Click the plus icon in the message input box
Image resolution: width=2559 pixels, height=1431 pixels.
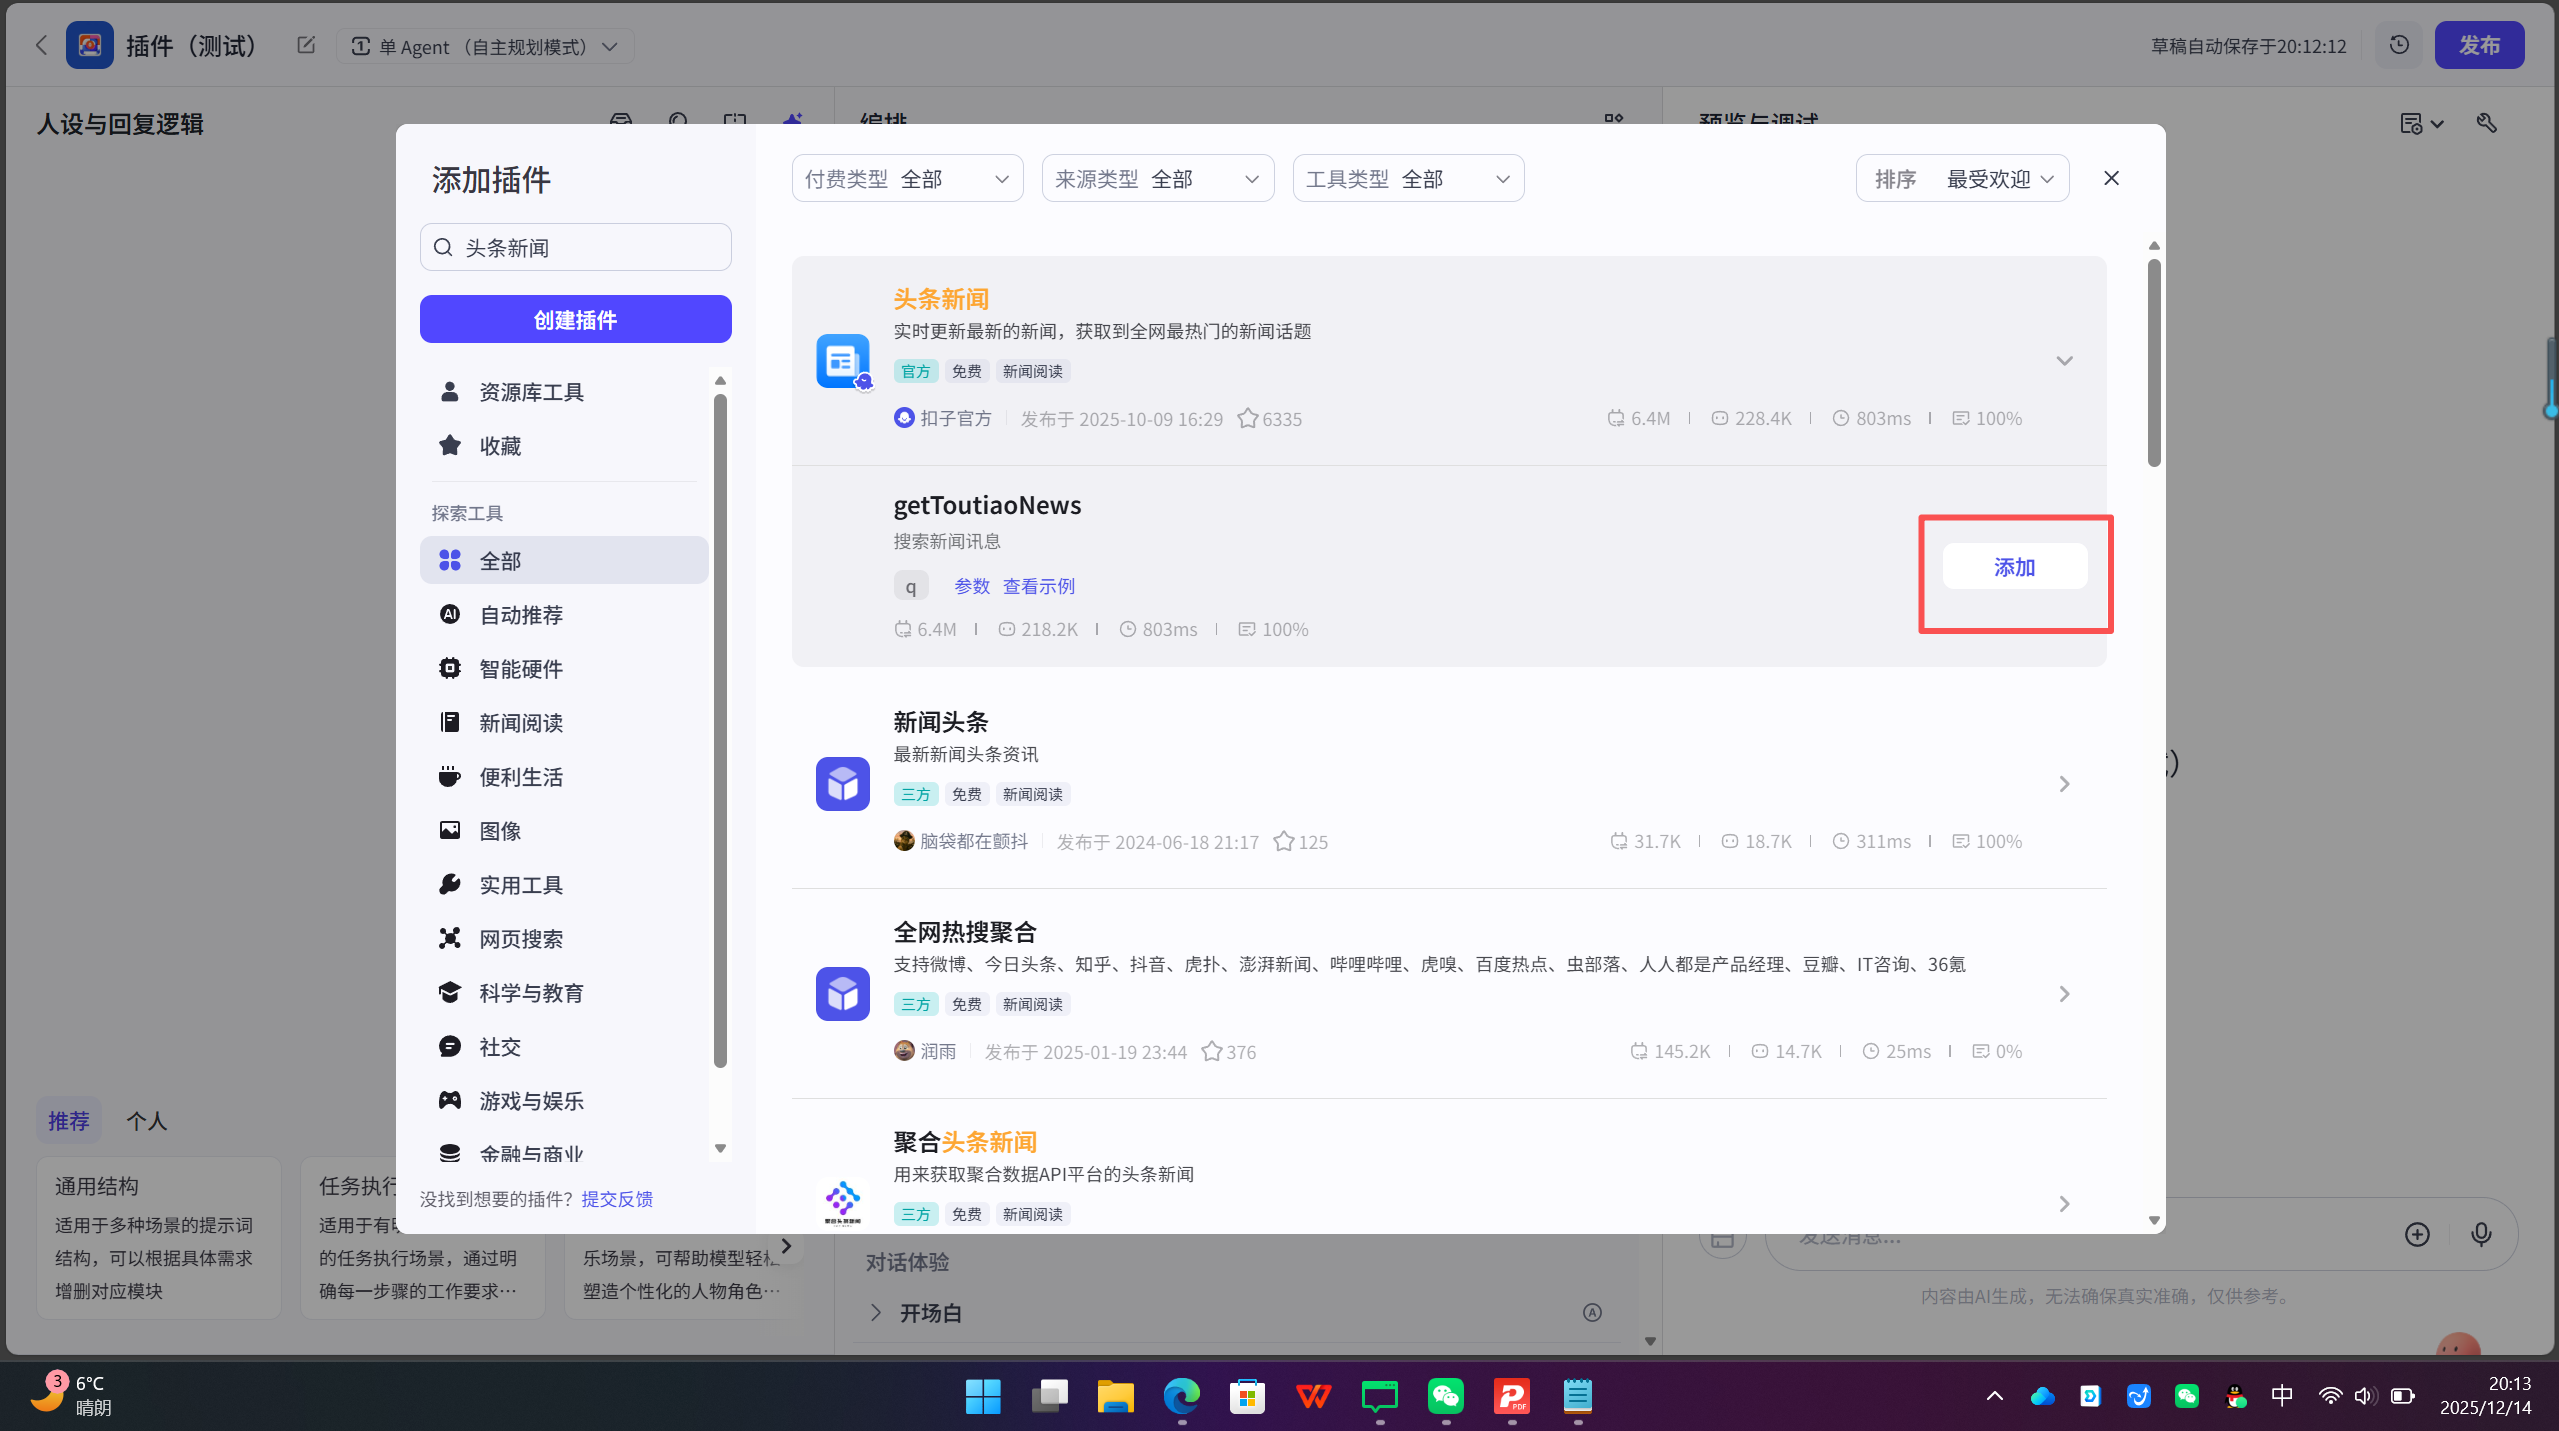coord(2417,1235)
